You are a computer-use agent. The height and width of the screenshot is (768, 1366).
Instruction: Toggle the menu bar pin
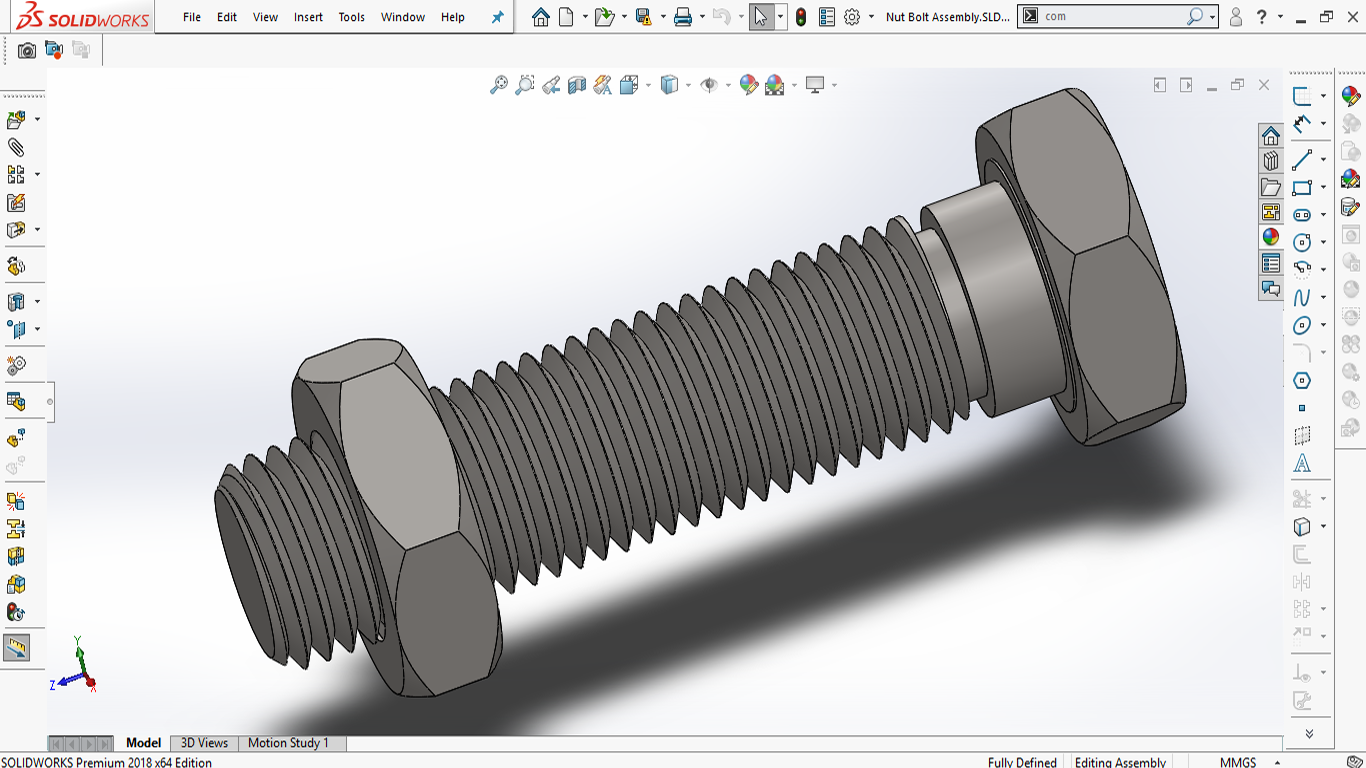tap(497, 17)
